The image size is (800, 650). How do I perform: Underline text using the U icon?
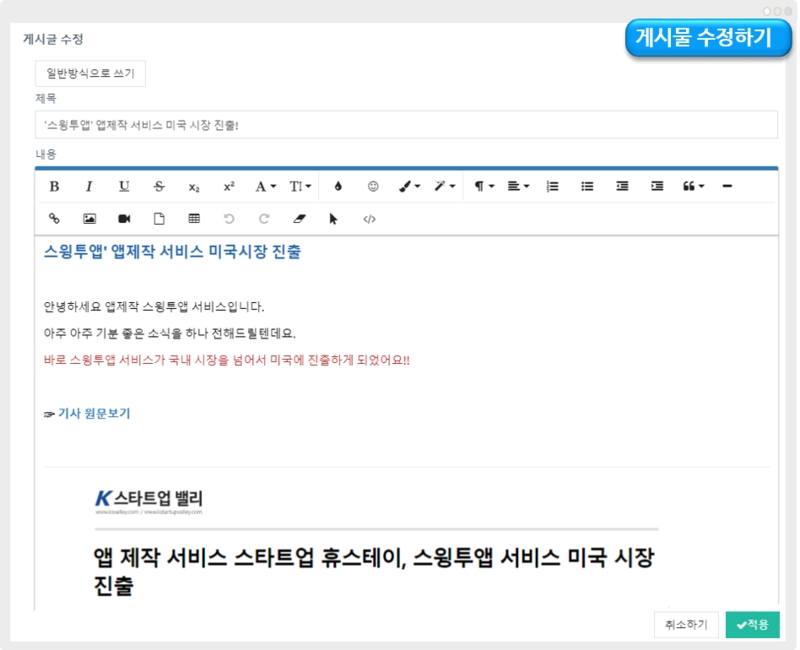[124, 186]
